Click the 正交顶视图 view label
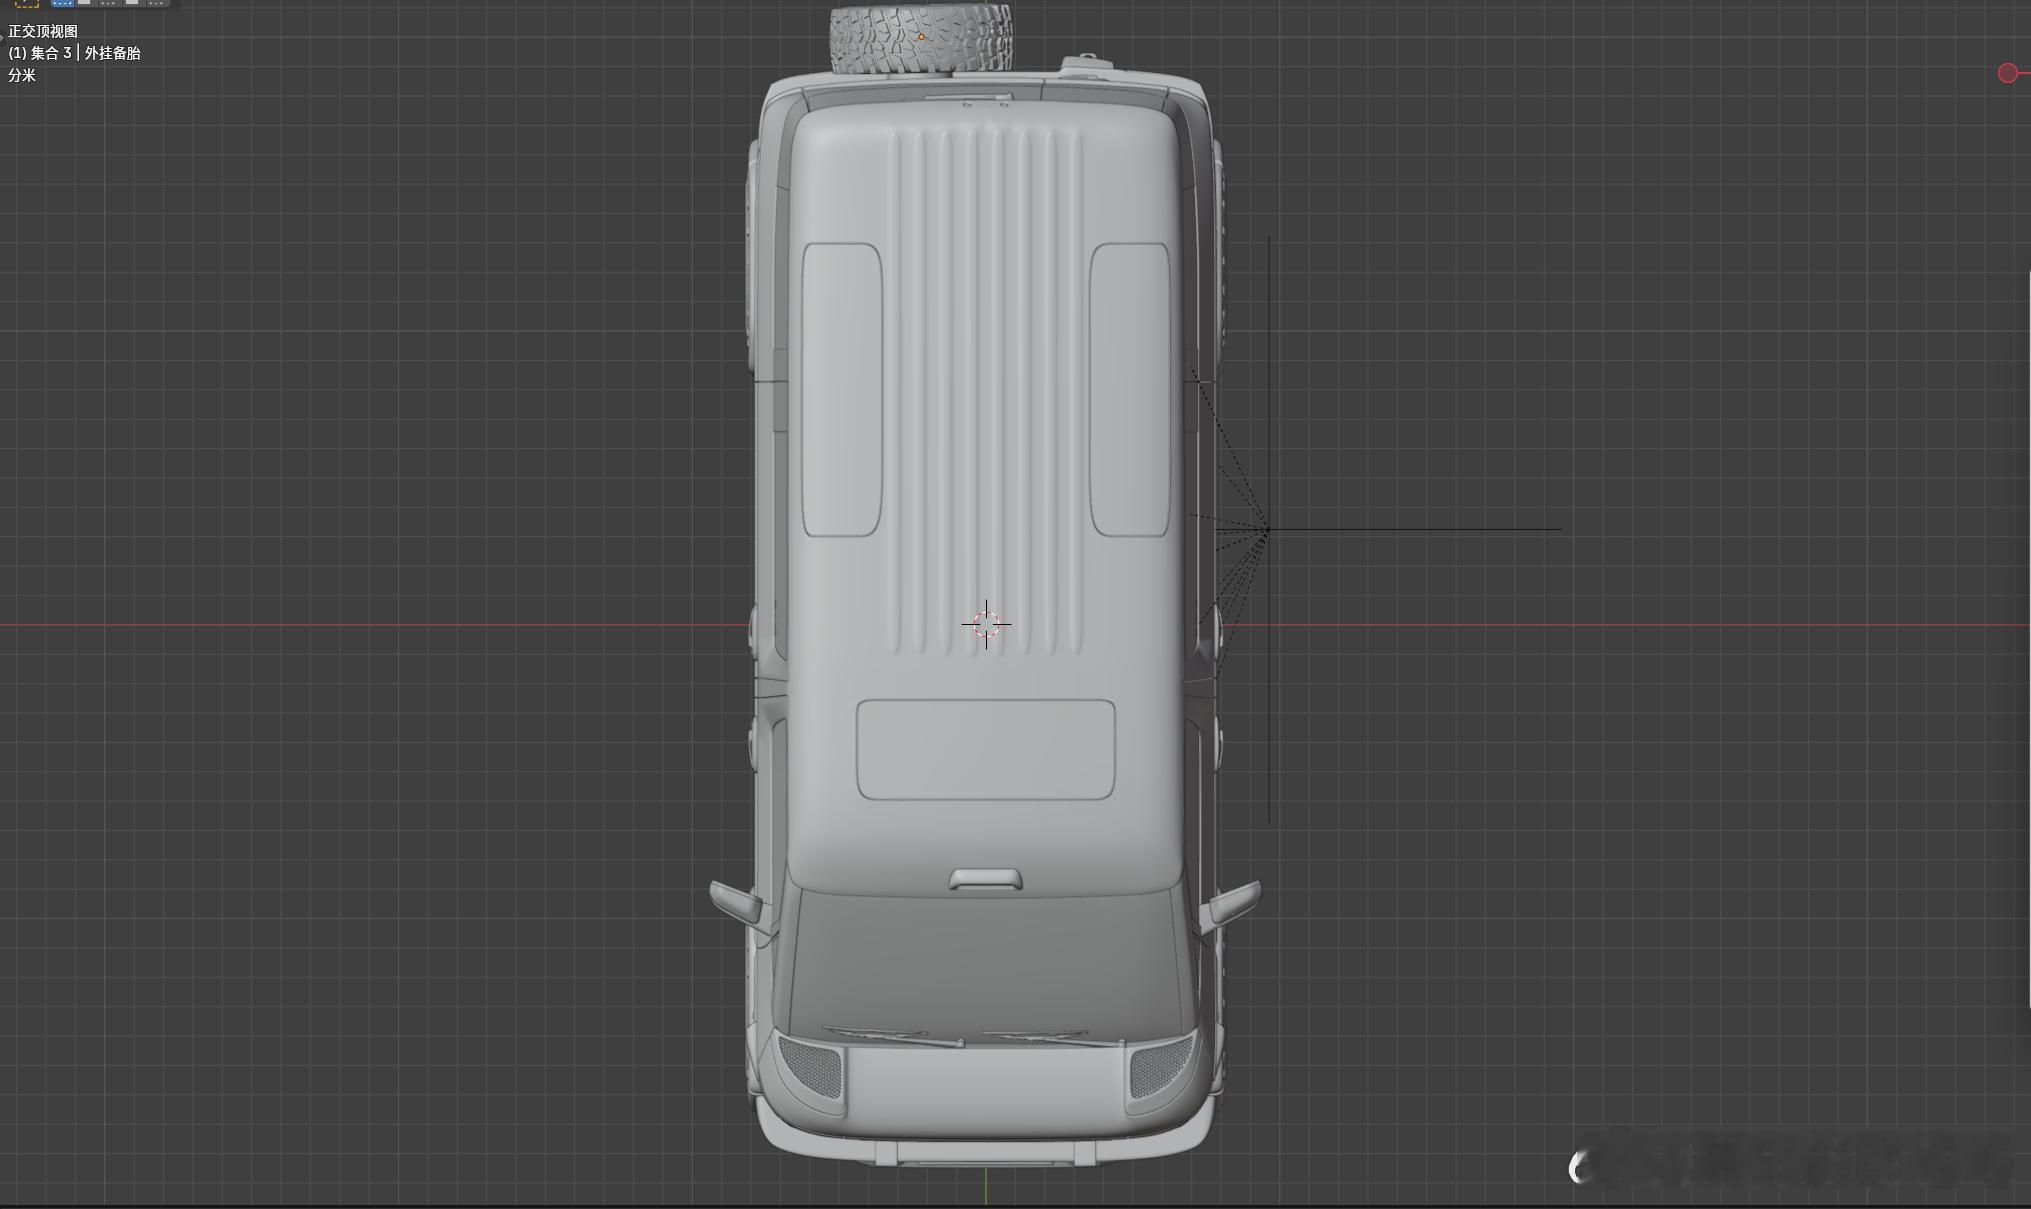The width and height of the screenshot is (2031, 1209). (43, 31)
